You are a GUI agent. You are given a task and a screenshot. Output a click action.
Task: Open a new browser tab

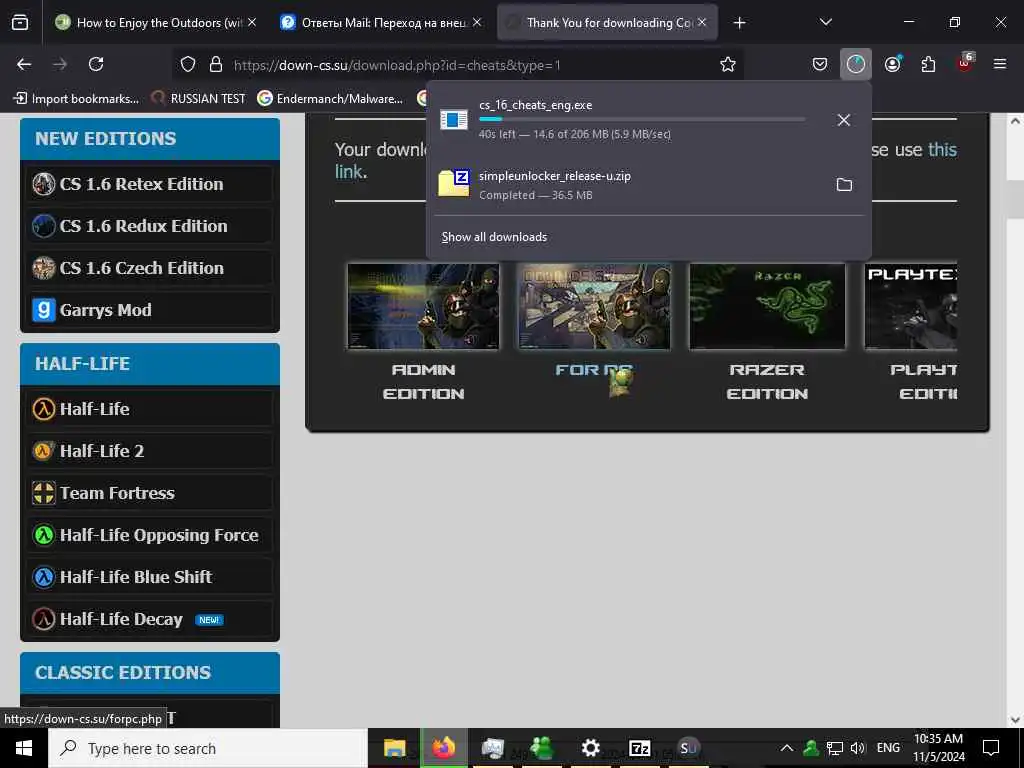[739, 23]
